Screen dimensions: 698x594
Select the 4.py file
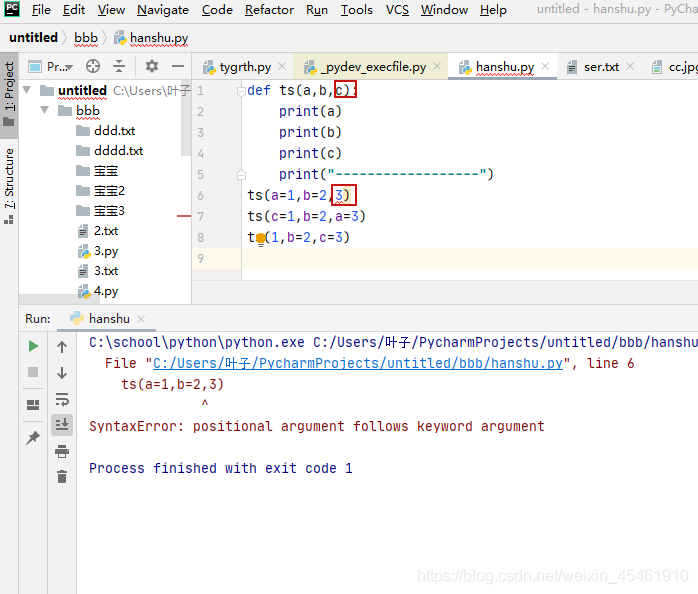(x=98, y=291)
